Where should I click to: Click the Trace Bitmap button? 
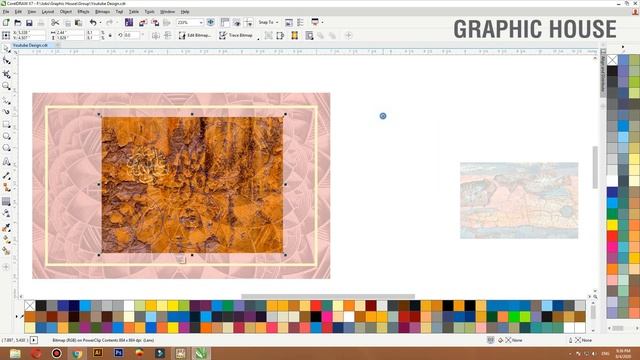(x=236, y=36)
